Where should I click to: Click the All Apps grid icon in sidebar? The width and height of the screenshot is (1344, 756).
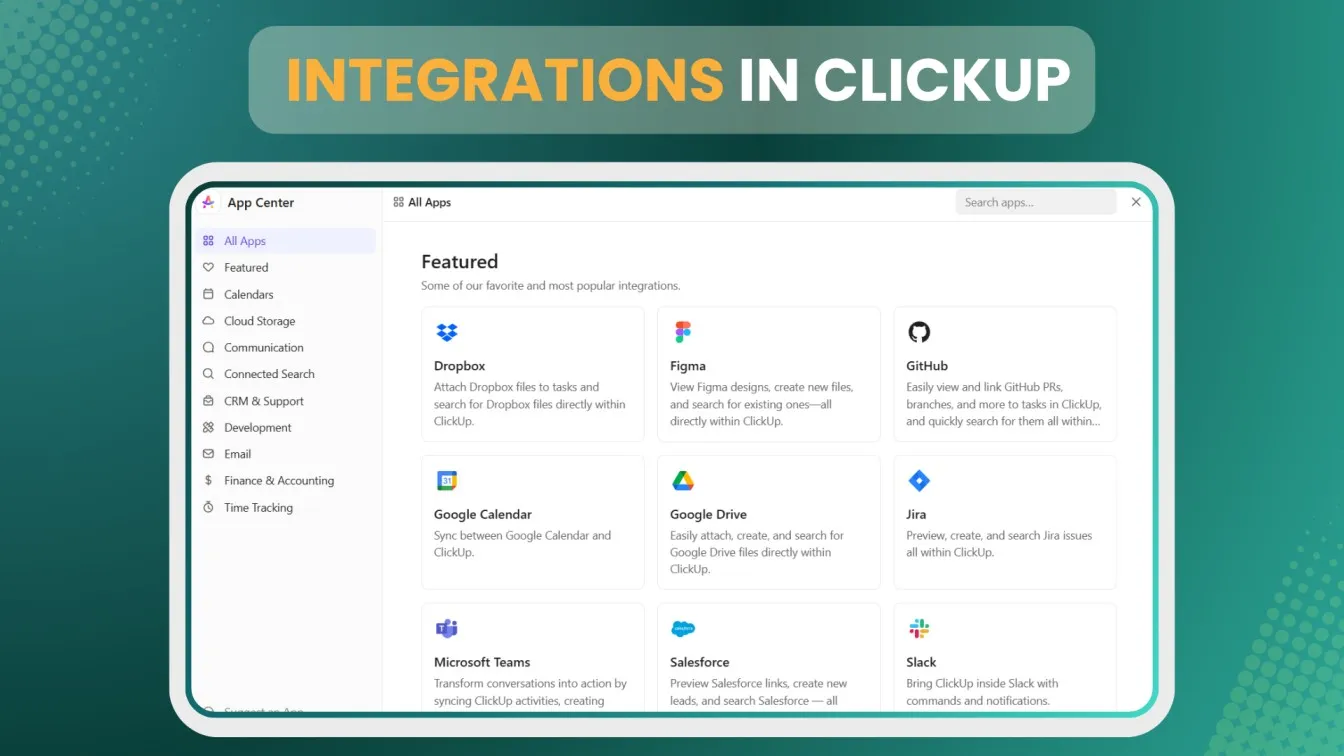tap(208, 241)
